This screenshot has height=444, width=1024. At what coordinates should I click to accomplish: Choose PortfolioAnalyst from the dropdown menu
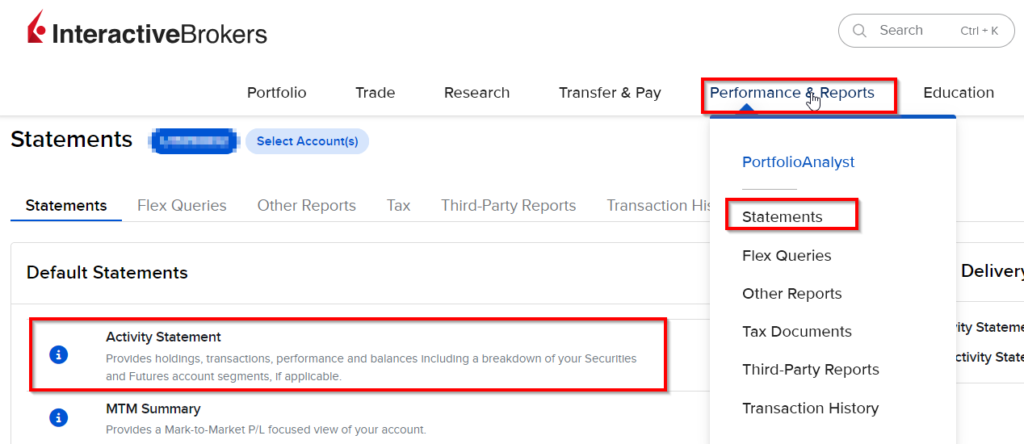[798, 162]
